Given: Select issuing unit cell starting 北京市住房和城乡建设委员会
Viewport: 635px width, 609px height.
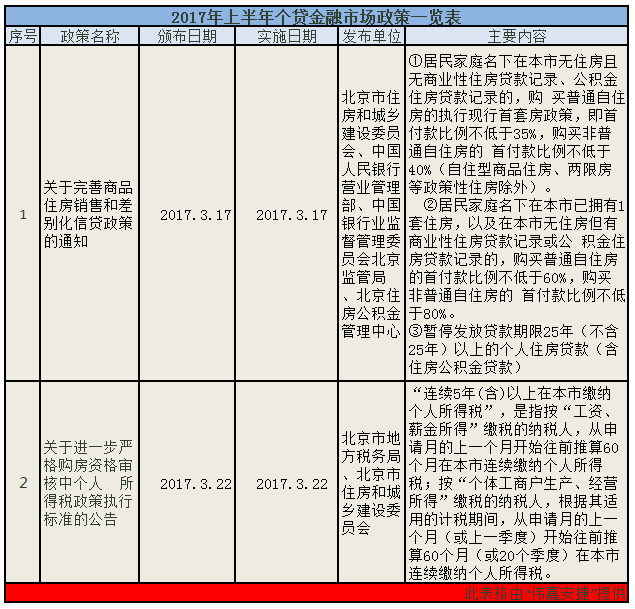Looking at the screenshot, I should click(371, 214).
